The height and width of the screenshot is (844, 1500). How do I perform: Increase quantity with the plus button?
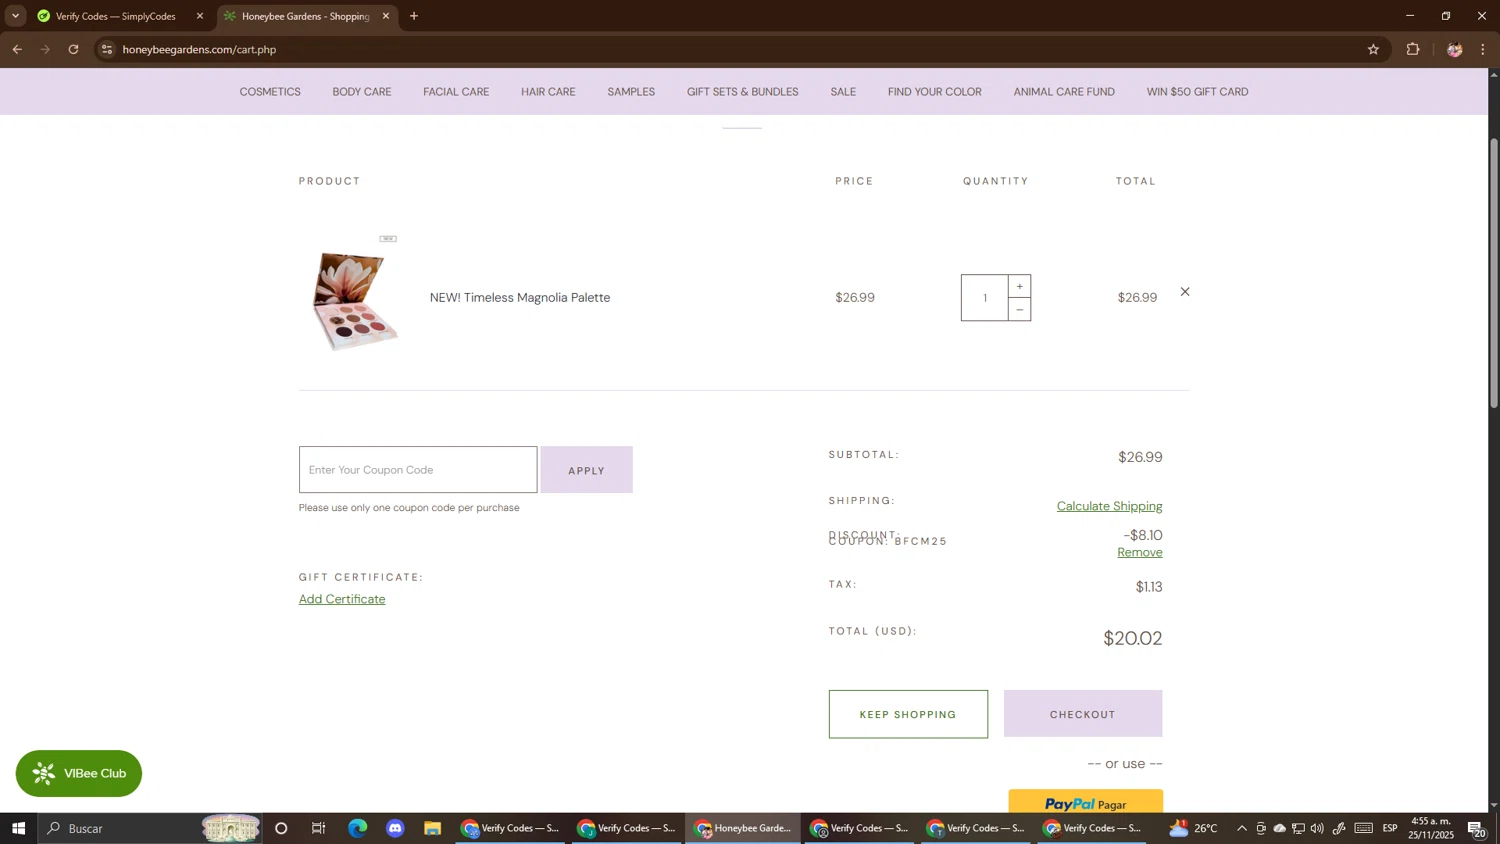coord(1019,287)
